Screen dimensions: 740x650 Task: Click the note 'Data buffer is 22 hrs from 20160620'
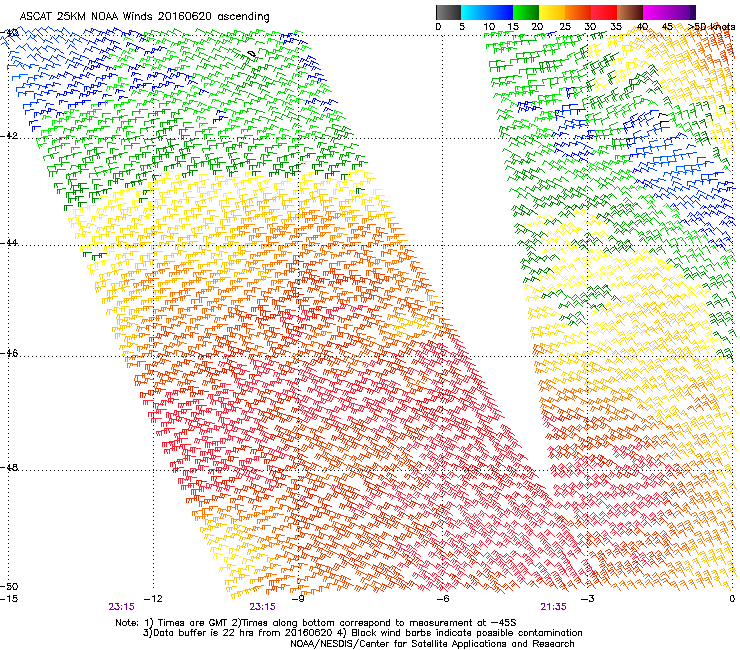[x=241, y=633]
